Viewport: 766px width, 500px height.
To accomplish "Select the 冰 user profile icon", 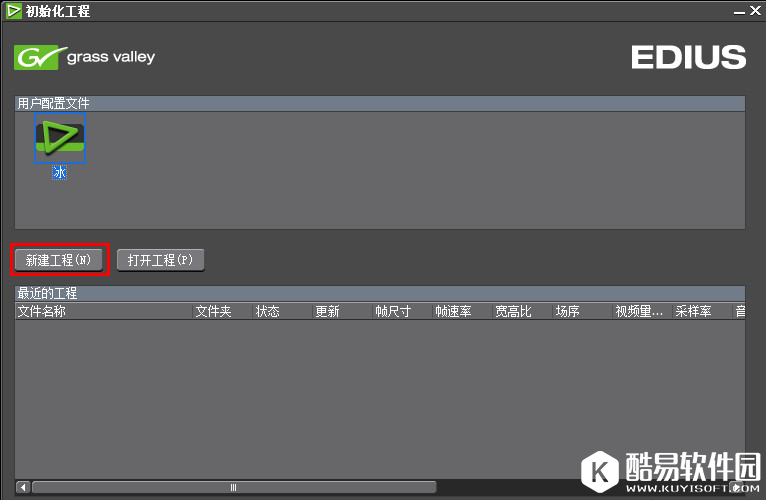I will point(60,138).
